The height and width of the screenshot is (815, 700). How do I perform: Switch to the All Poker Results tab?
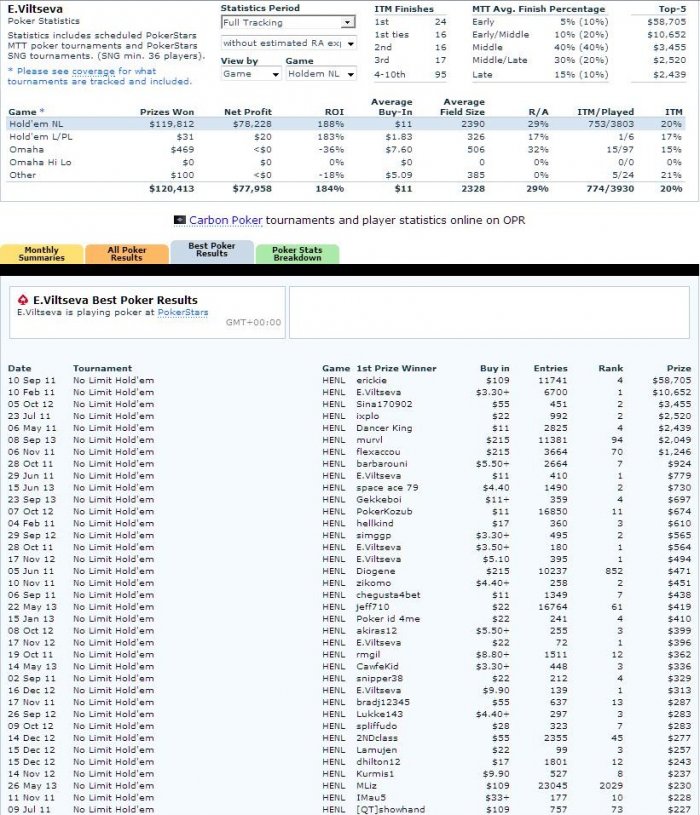pos(127,254)
